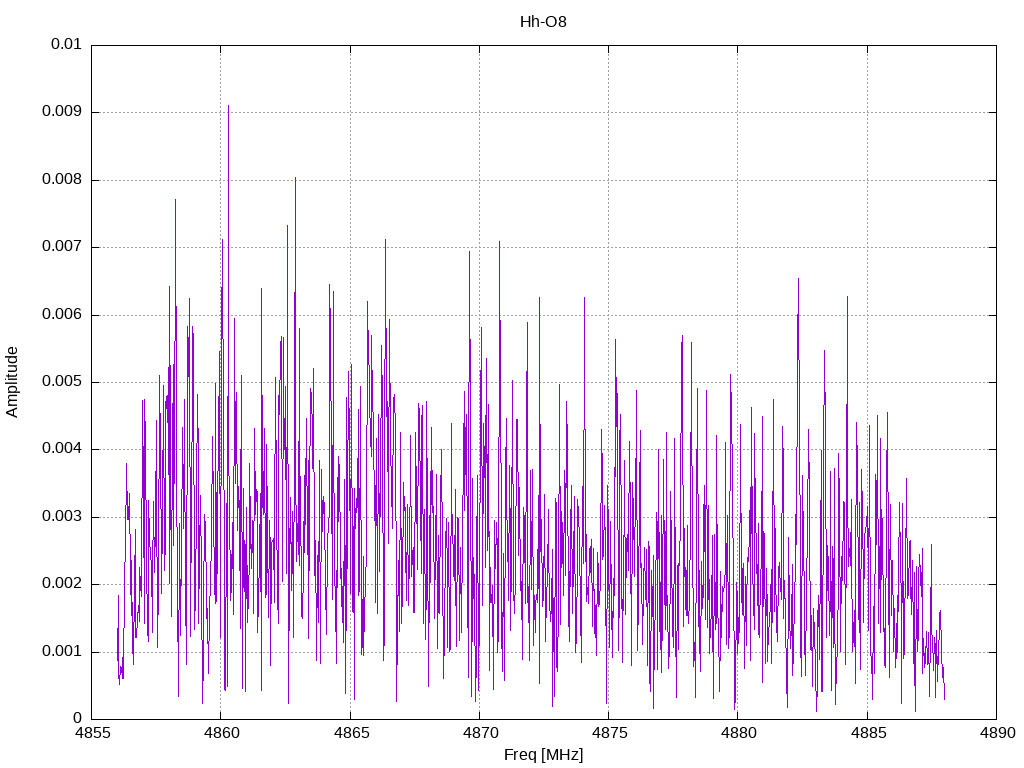Click the x-axis tick label 4885

coord(868,733)
